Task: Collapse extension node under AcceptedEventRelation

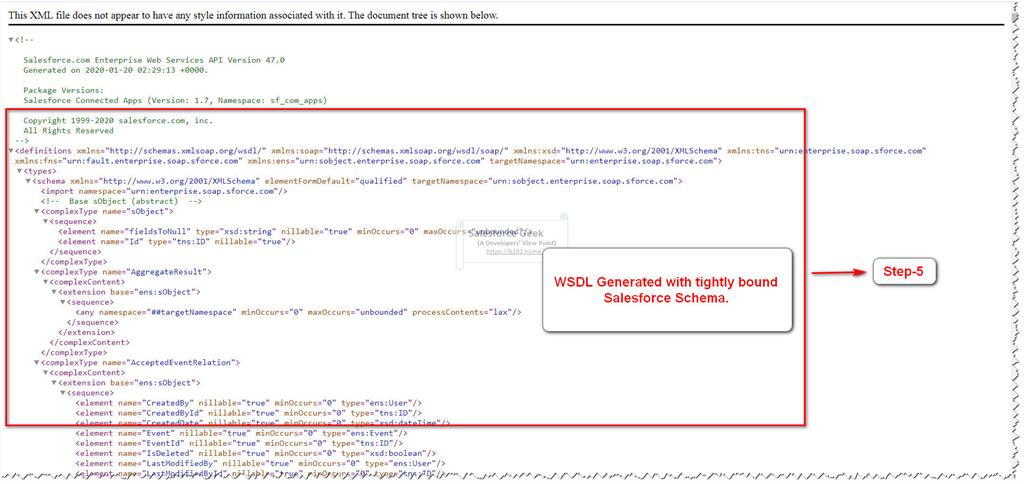Action: click(54, 383)
